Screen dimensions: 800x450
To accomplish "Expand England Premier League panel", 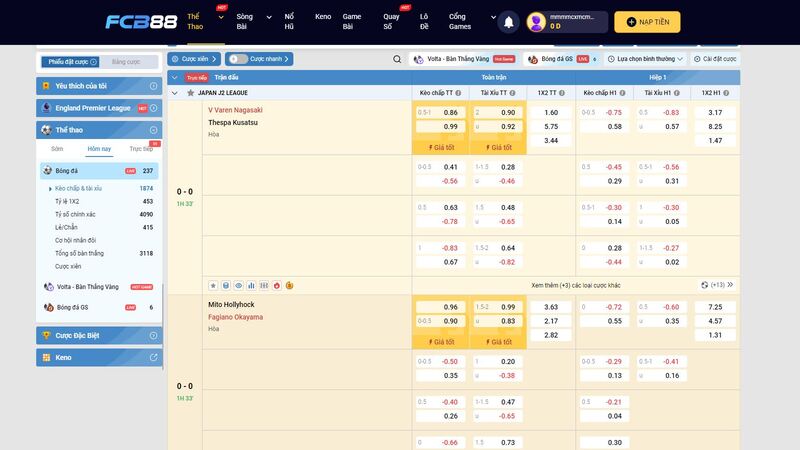I will click(153, 108).
